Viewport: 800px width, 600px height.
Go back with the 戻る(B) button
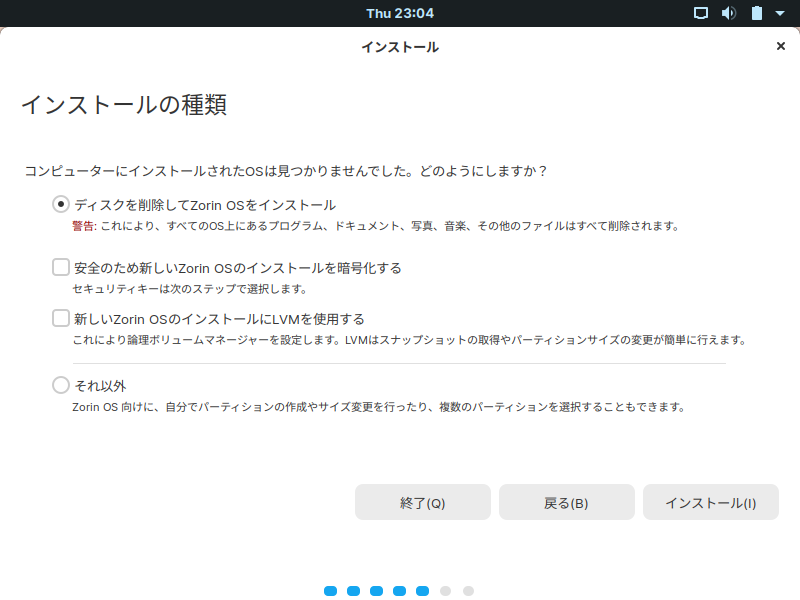point(566,503)
